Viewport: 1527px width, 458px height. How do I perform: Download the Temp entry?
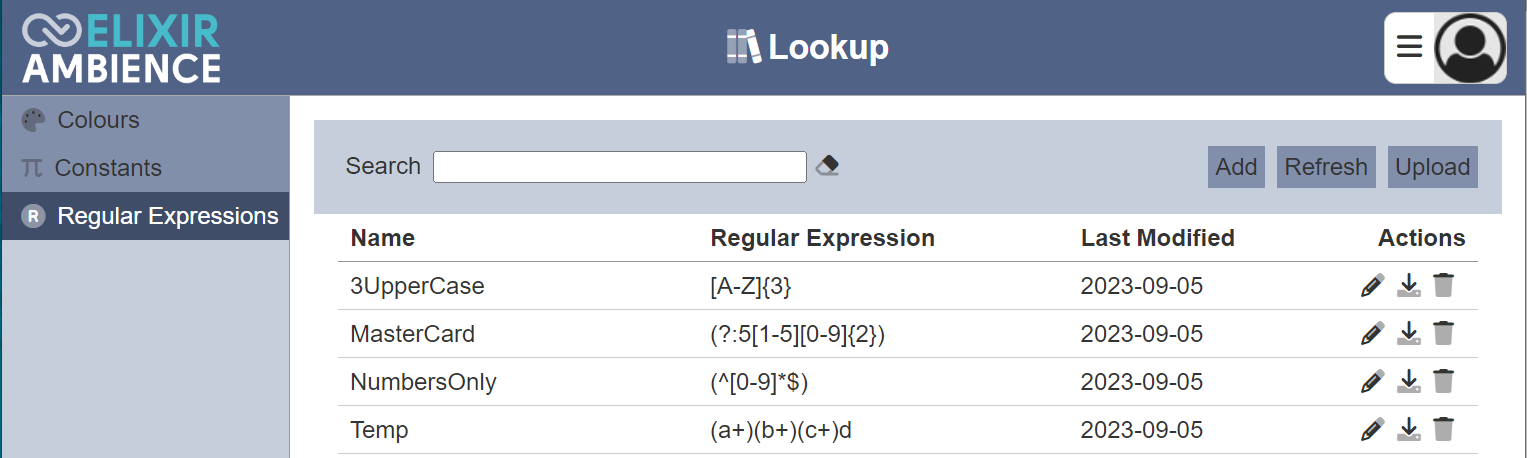pyautogui.click(x=1408, y=430)
